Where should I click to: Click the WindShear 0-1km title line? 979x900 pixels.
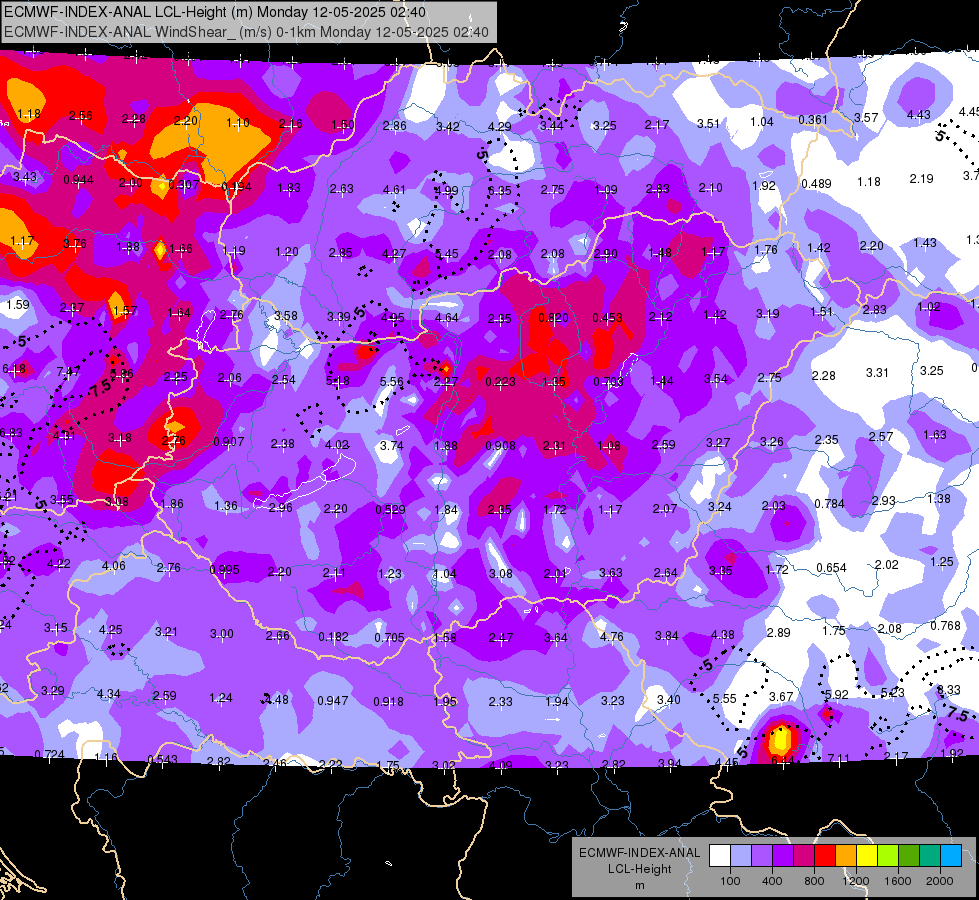[246, 32]
